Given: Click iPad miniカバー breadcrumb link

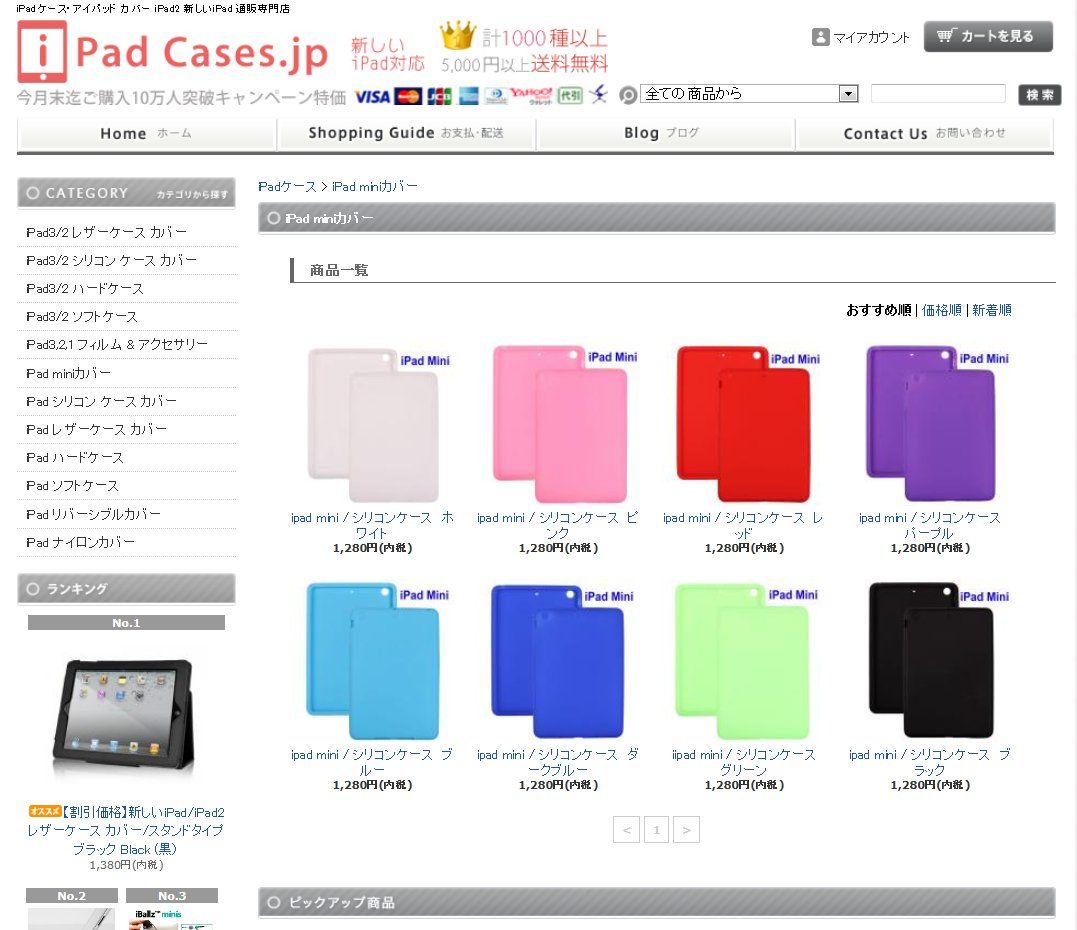Looking at the screenshot, I should [x=374, y=186].
